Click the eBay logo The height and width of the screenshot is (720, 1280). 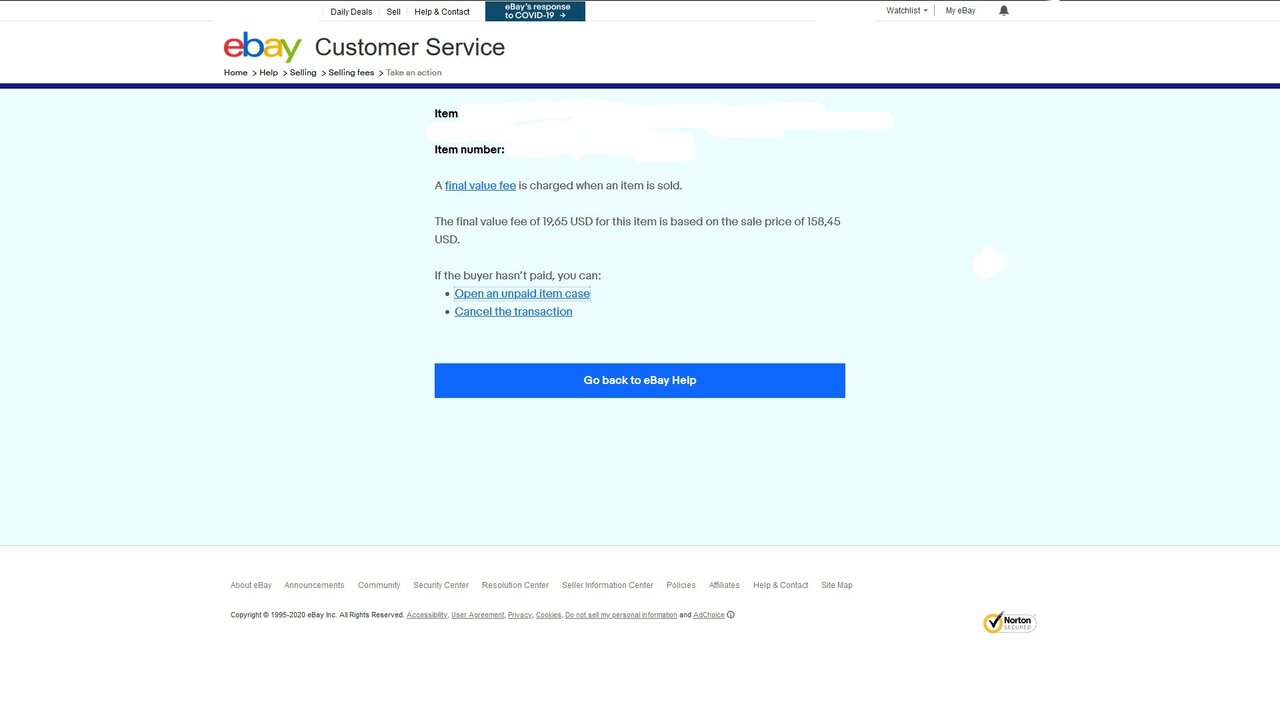(x=262, y=47)
